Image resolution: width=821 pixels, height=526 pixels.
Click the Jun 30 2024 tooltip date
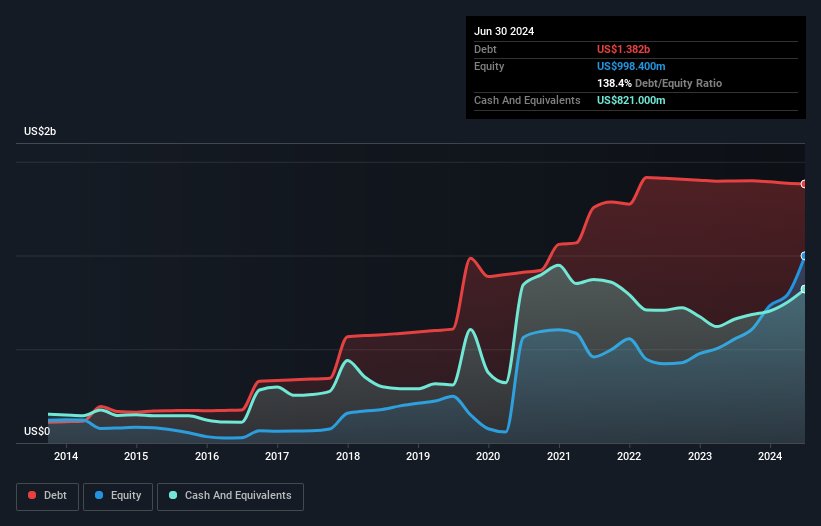tap(504, 31)
